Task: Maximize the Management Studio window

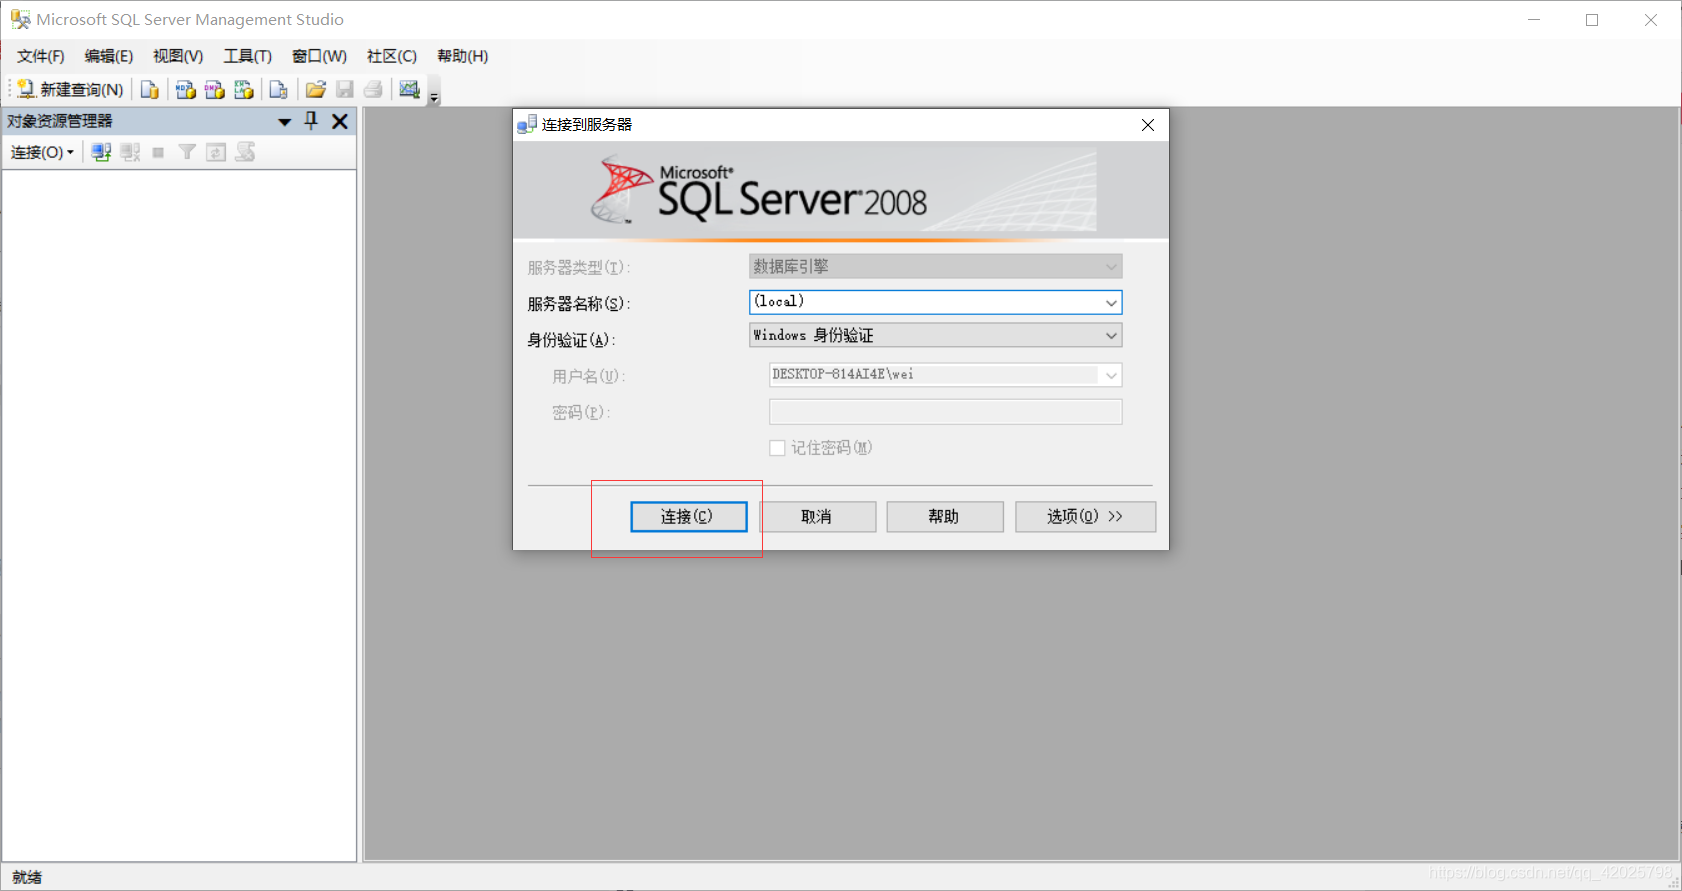Action: click(x=1592, y=20)
